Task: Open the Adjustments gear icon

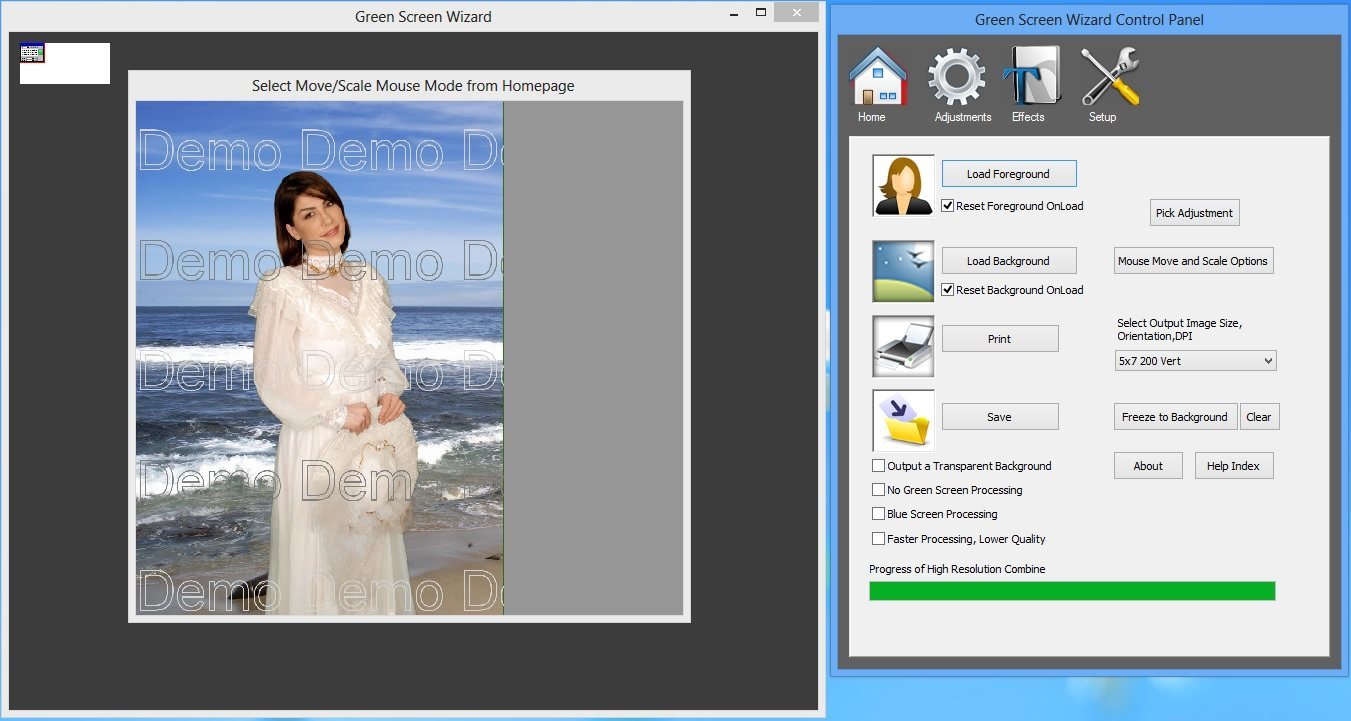Action: 957,77
